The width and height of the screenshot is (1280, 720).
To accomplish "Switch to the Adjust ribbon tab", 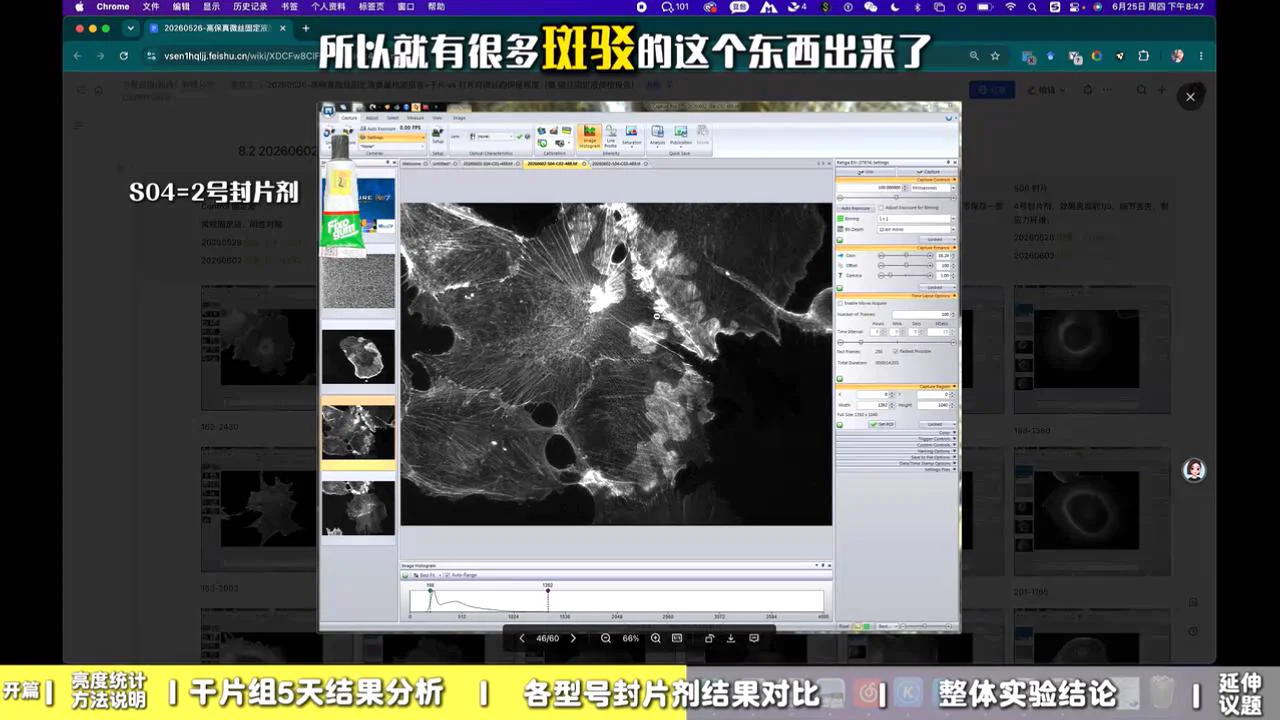I will 372,118.
